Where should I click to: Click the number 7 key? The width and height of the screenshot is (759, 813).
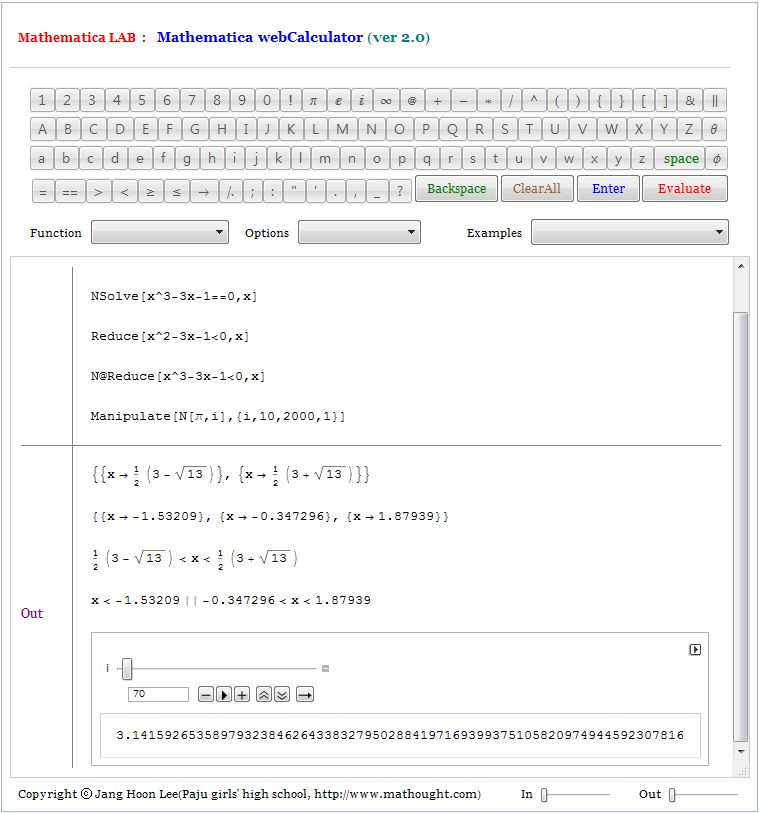[192, 101]
